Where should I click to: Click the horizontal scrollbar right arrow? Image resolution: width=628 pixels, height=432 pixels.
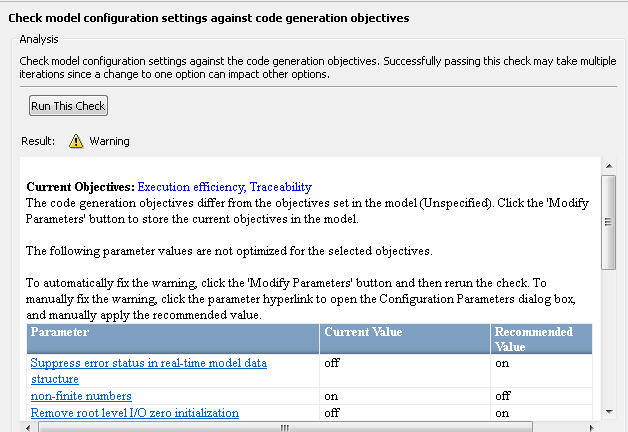591,427
